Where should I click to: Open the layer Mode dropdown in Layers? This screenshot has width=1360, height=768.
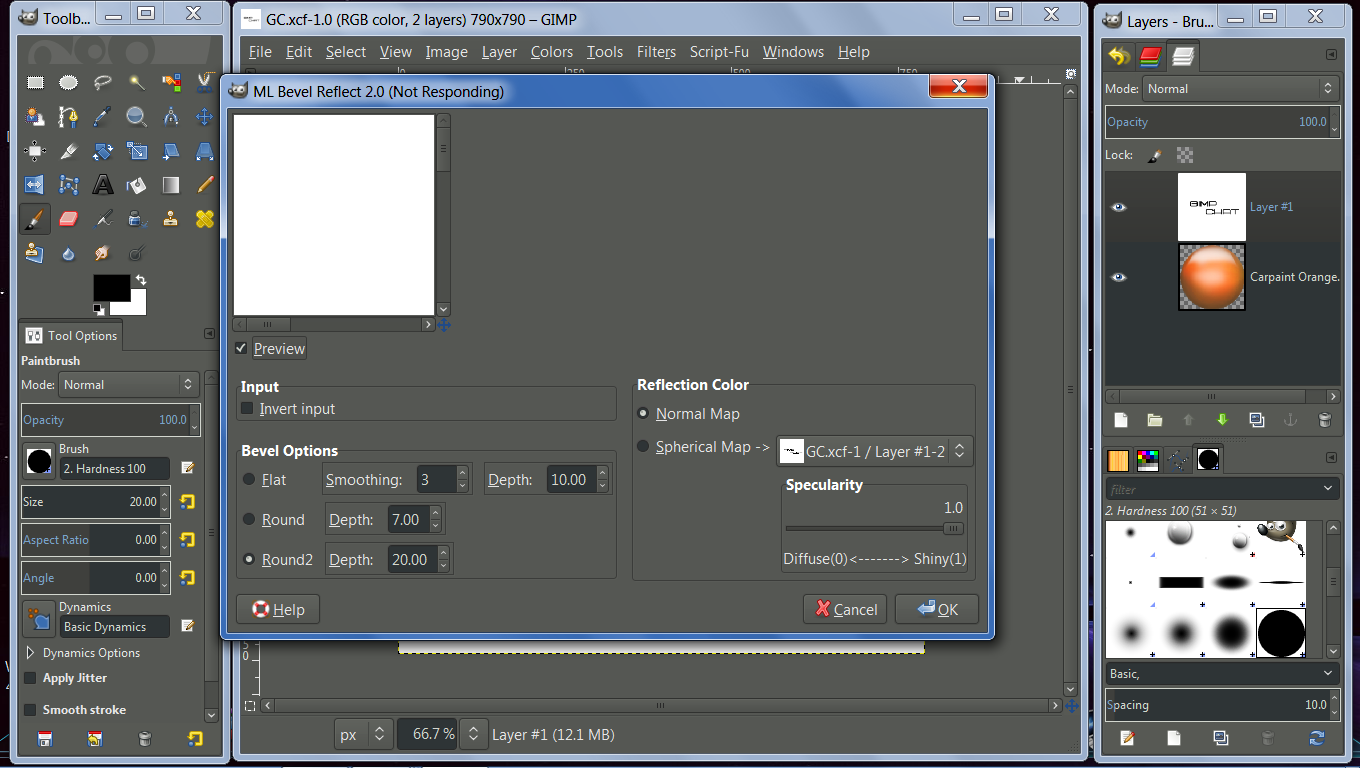(1241, 88)
